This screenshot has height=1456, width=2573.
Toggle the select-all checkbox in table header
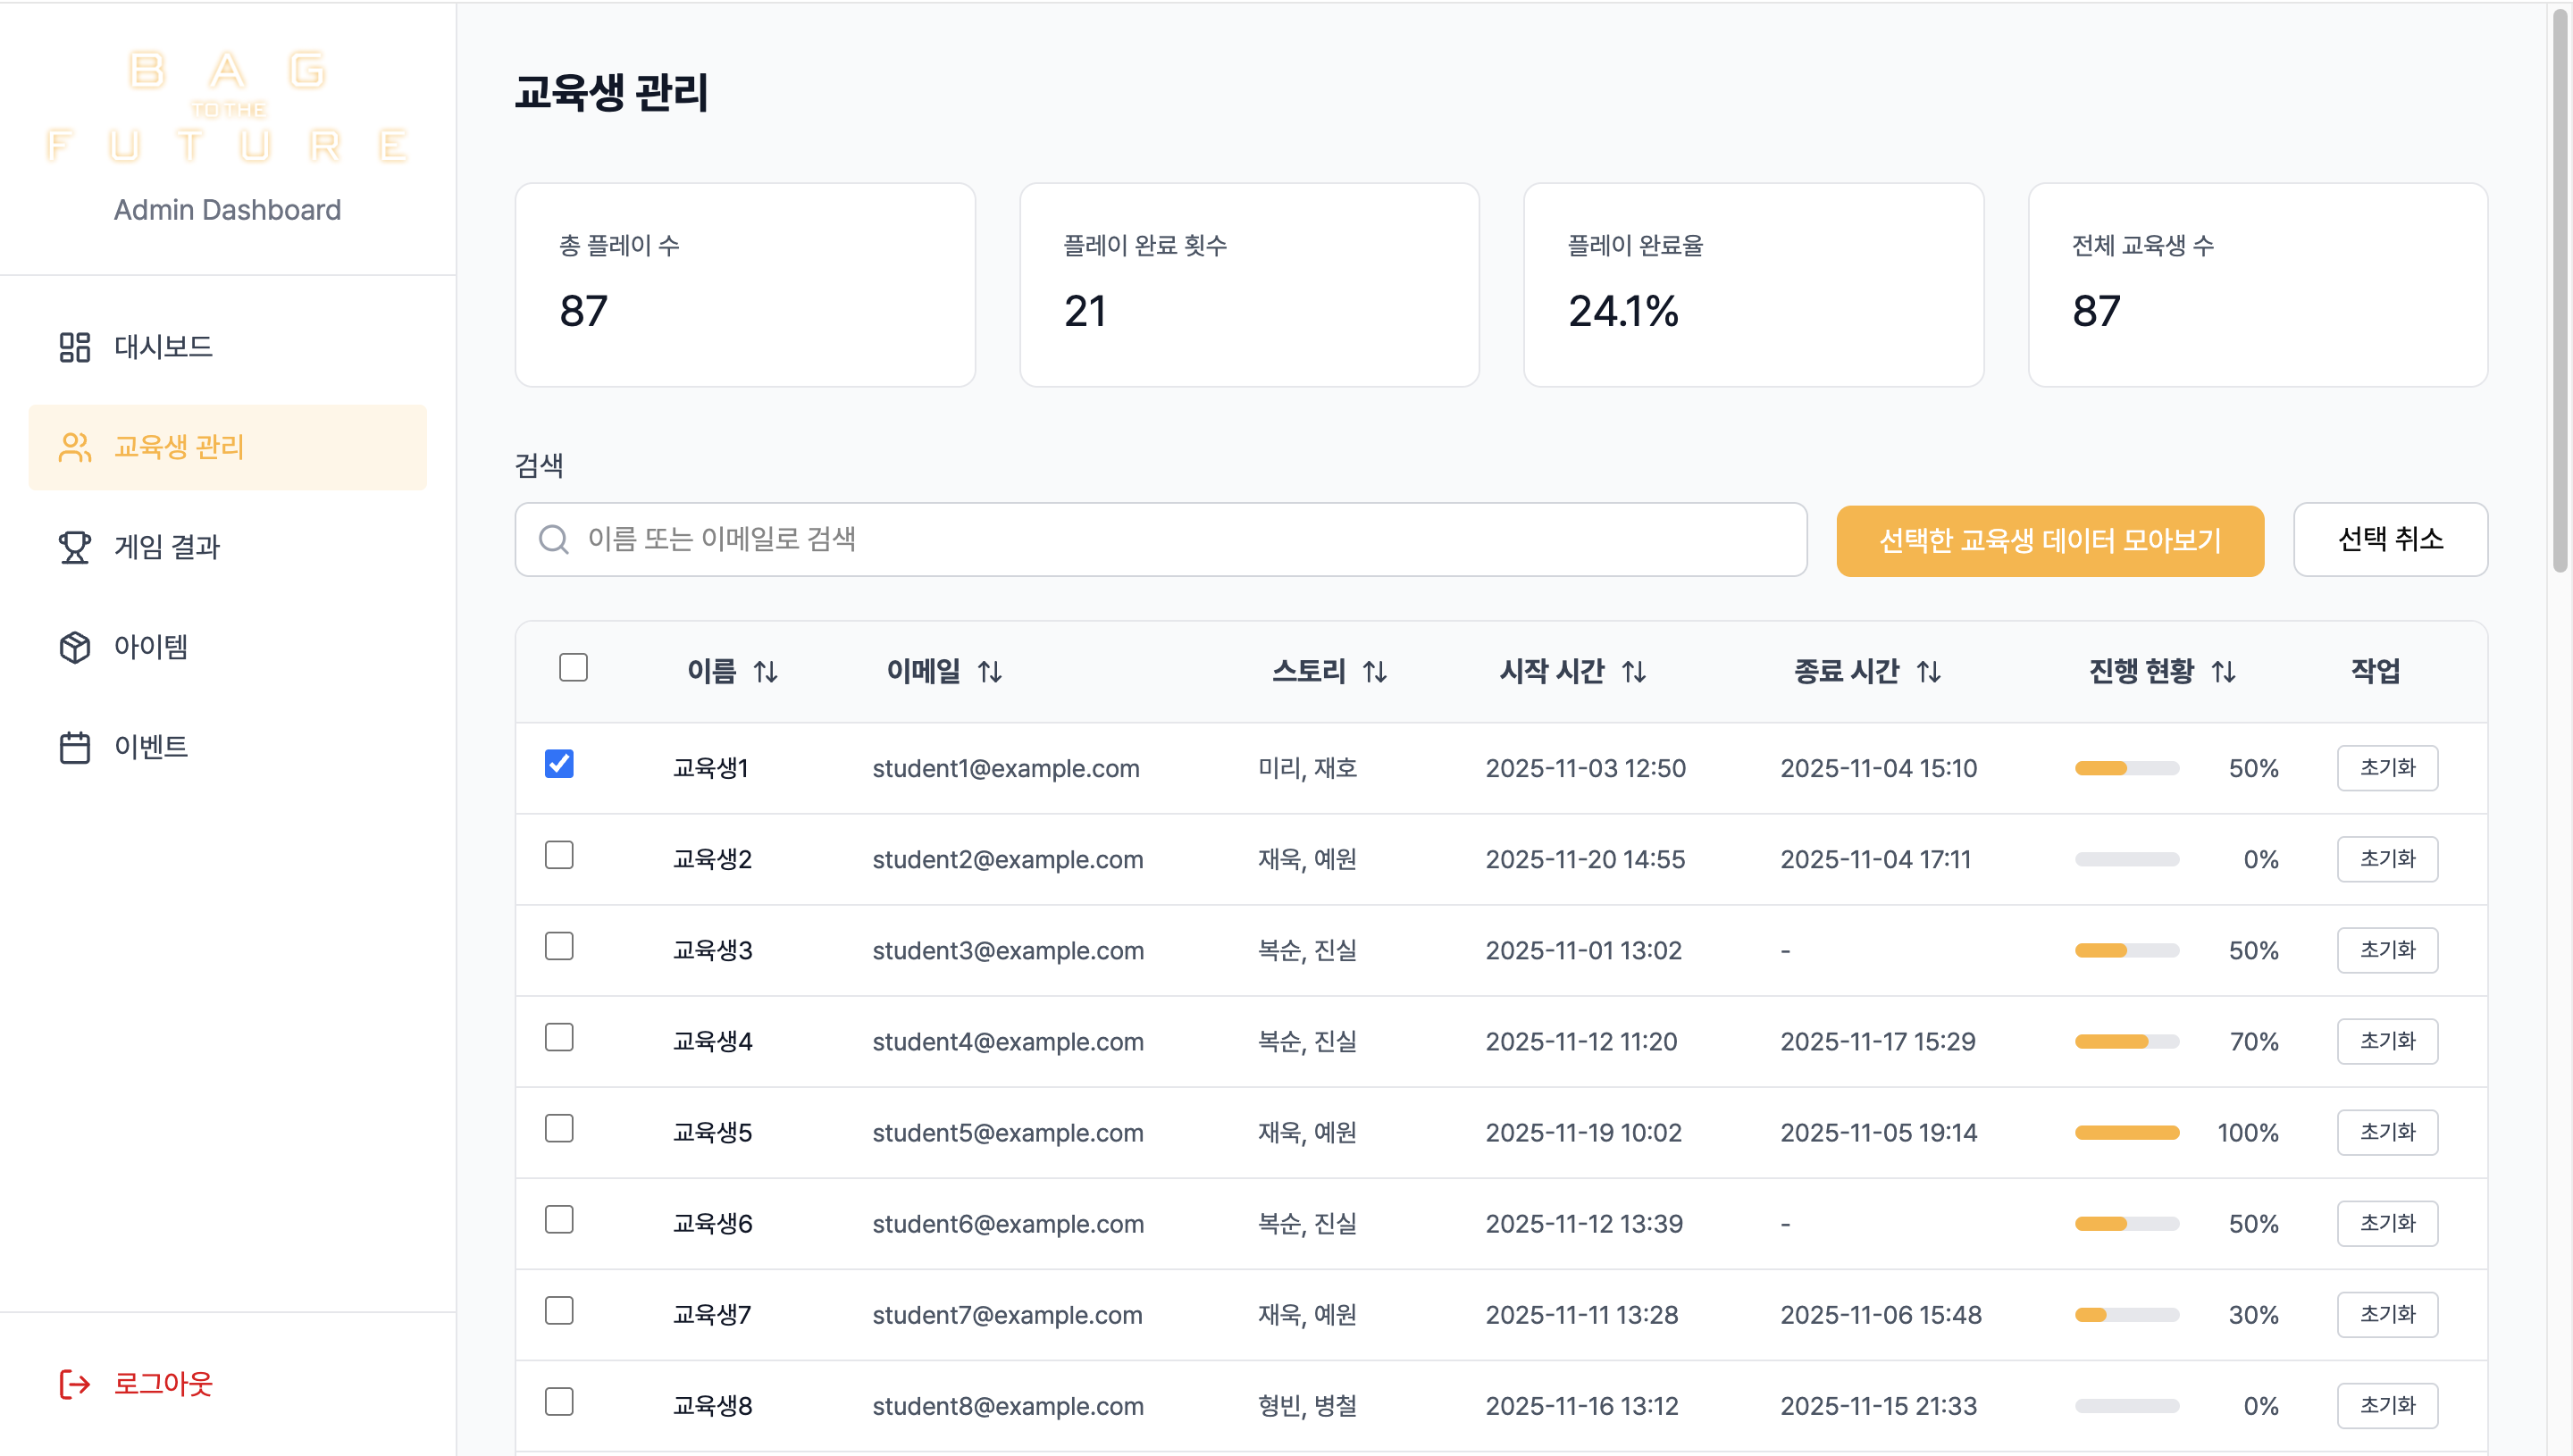(574, 667)
